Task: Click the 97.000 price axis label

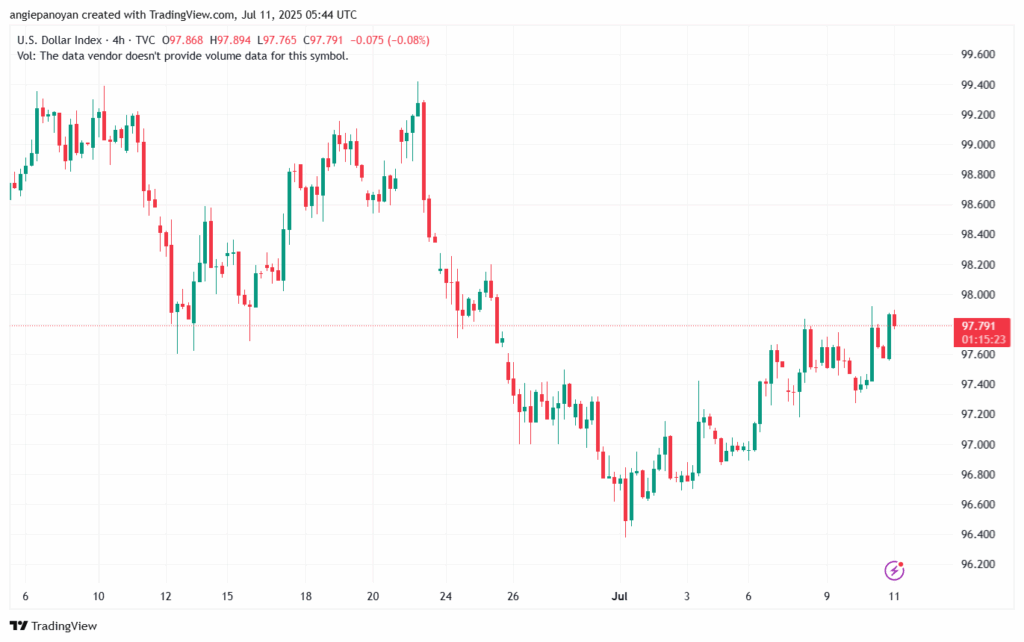Action: pos(978,445)
